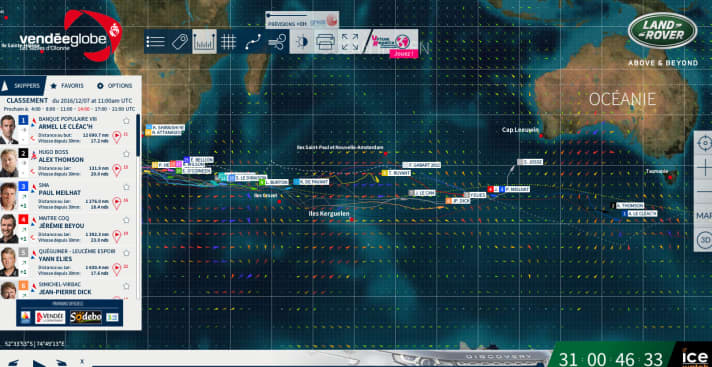Click the rank 4 red badge
712x367 pixels.
click(x=23, y=219)
